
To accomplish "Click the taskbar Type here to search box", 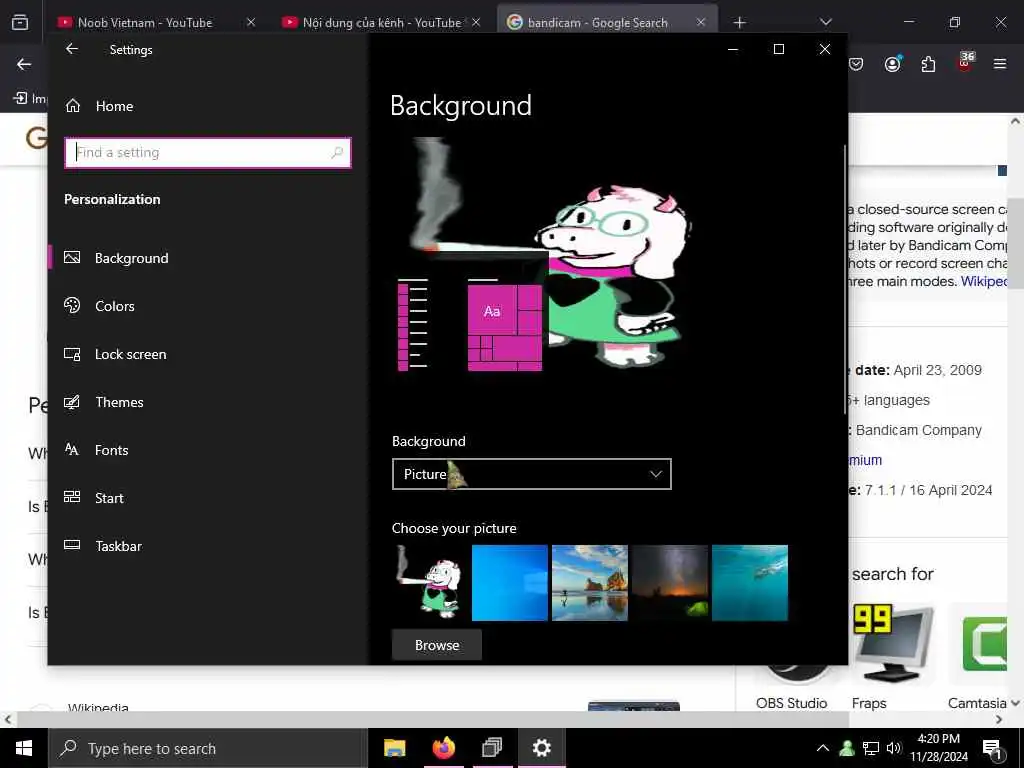I will tap(208, 748).
